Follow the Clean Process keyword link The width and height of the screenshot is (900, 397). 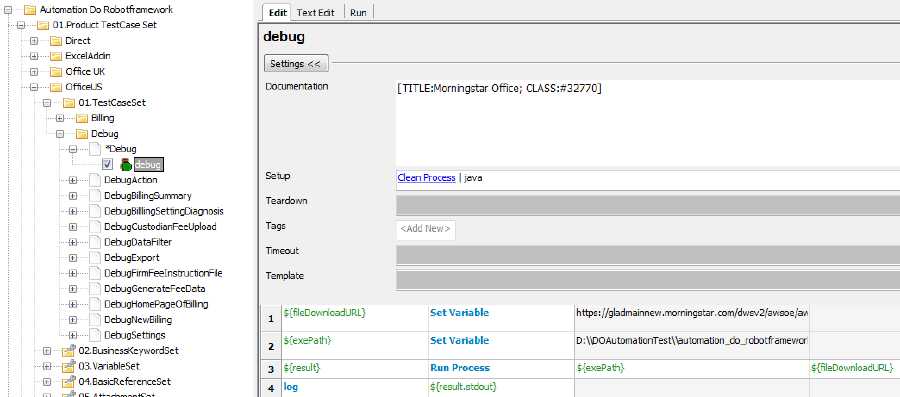click(x=426, y=178)
